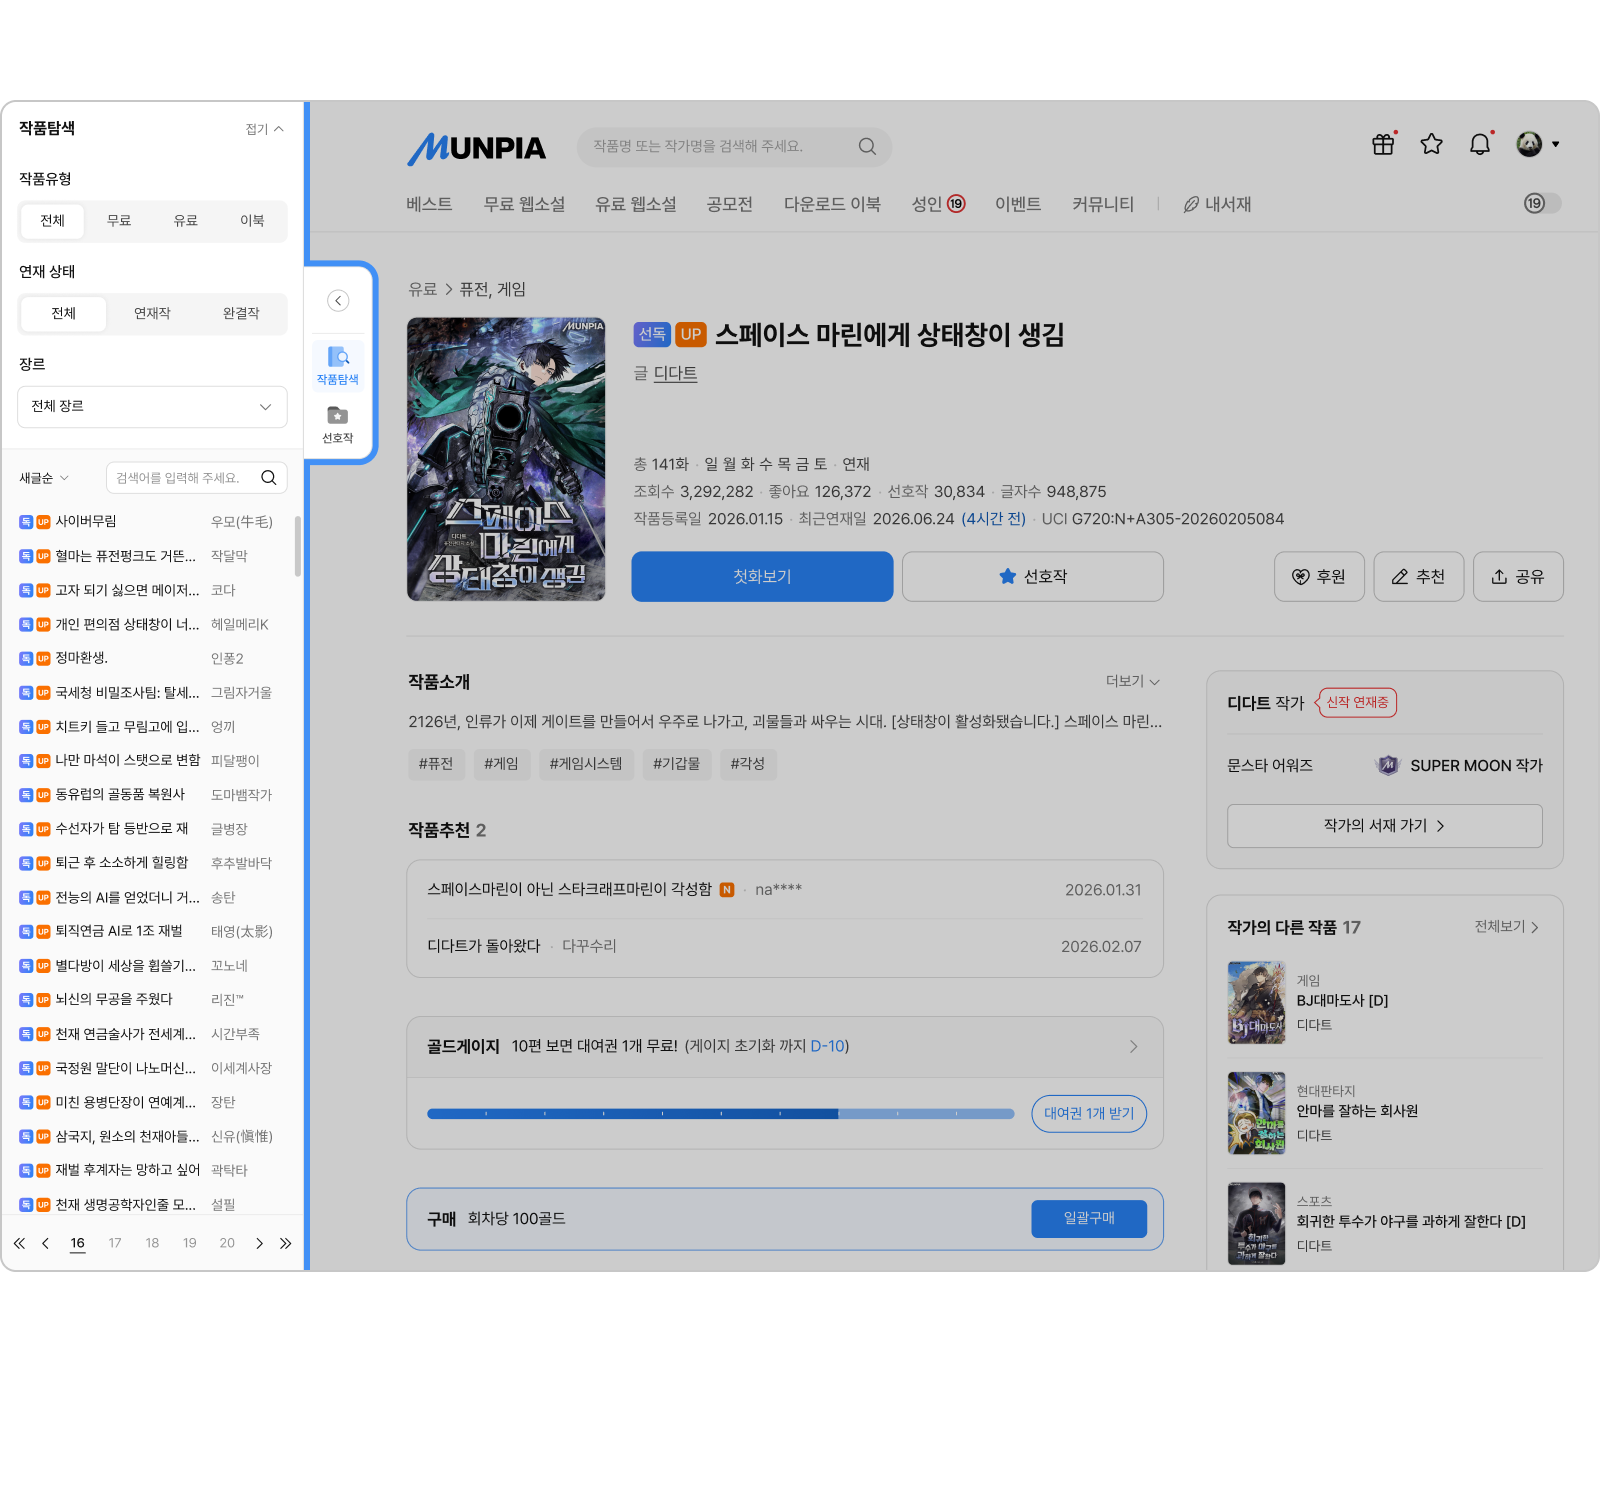The width and height of the screenshot is (1600, 1512).
Task: Open favorites star icon in header
Action: [1431, 144]
